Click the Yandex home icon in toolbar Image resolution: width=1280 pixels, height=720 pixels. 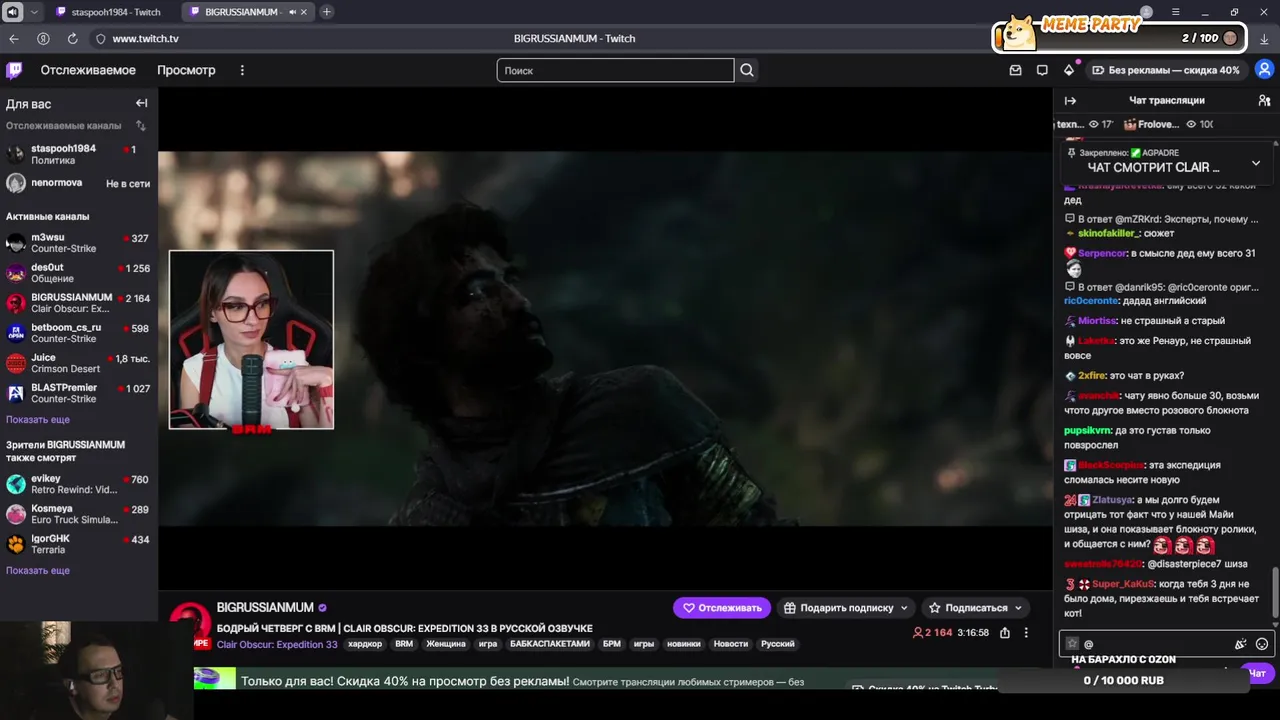click(43, 38)
